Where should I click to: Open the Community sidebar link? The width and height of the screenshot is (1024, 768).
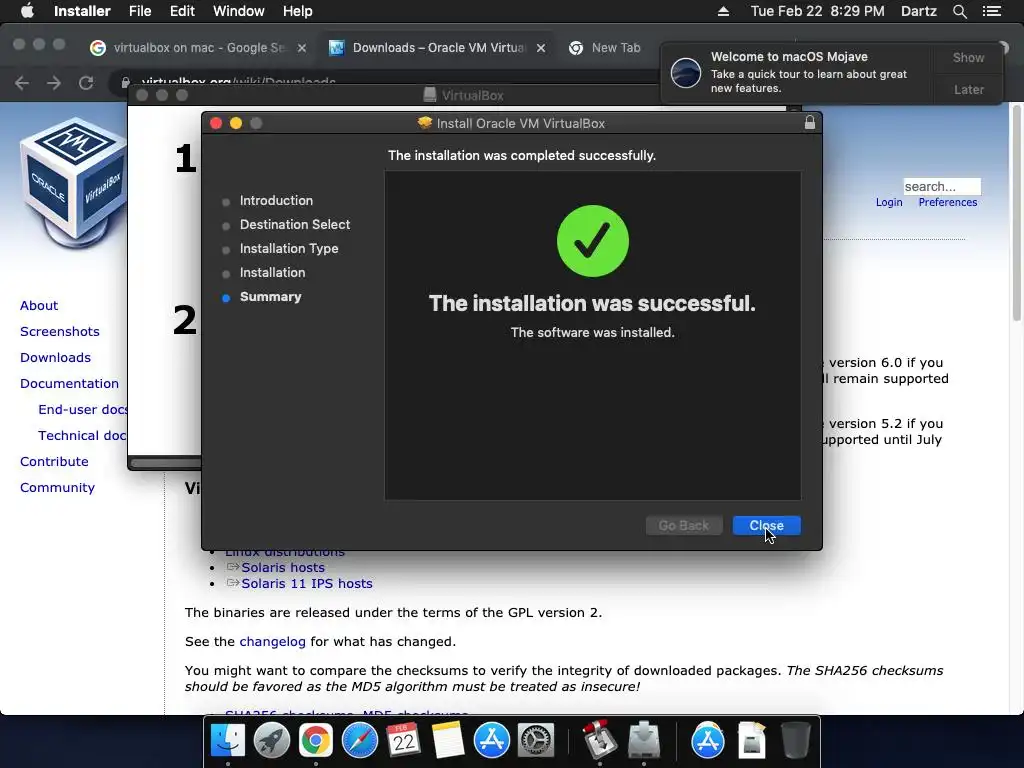pos(57,488)
